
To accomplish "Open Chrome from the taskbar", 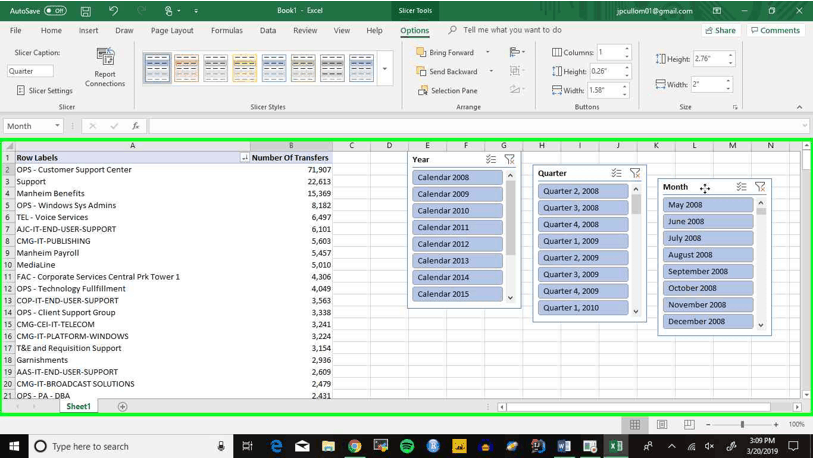I will (354, 446).
